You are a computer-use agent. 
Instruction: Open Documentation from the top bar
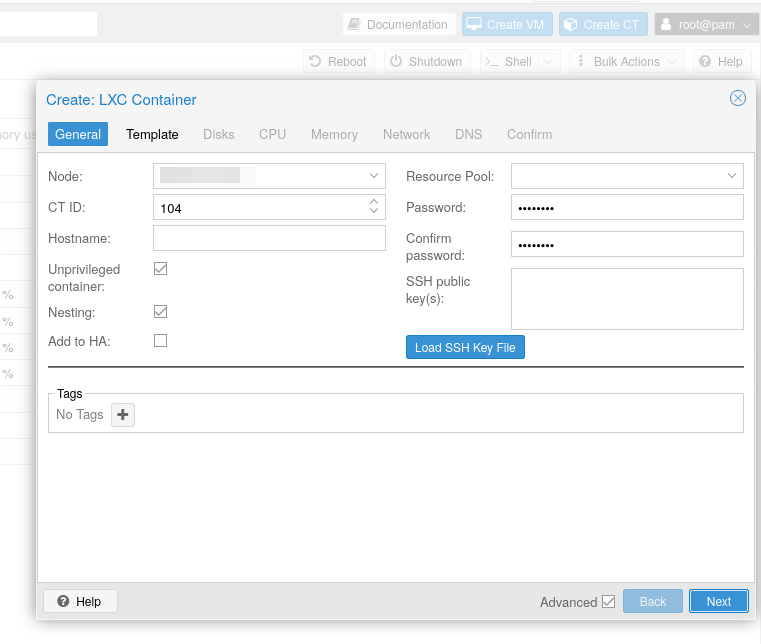tap(399, 24)
